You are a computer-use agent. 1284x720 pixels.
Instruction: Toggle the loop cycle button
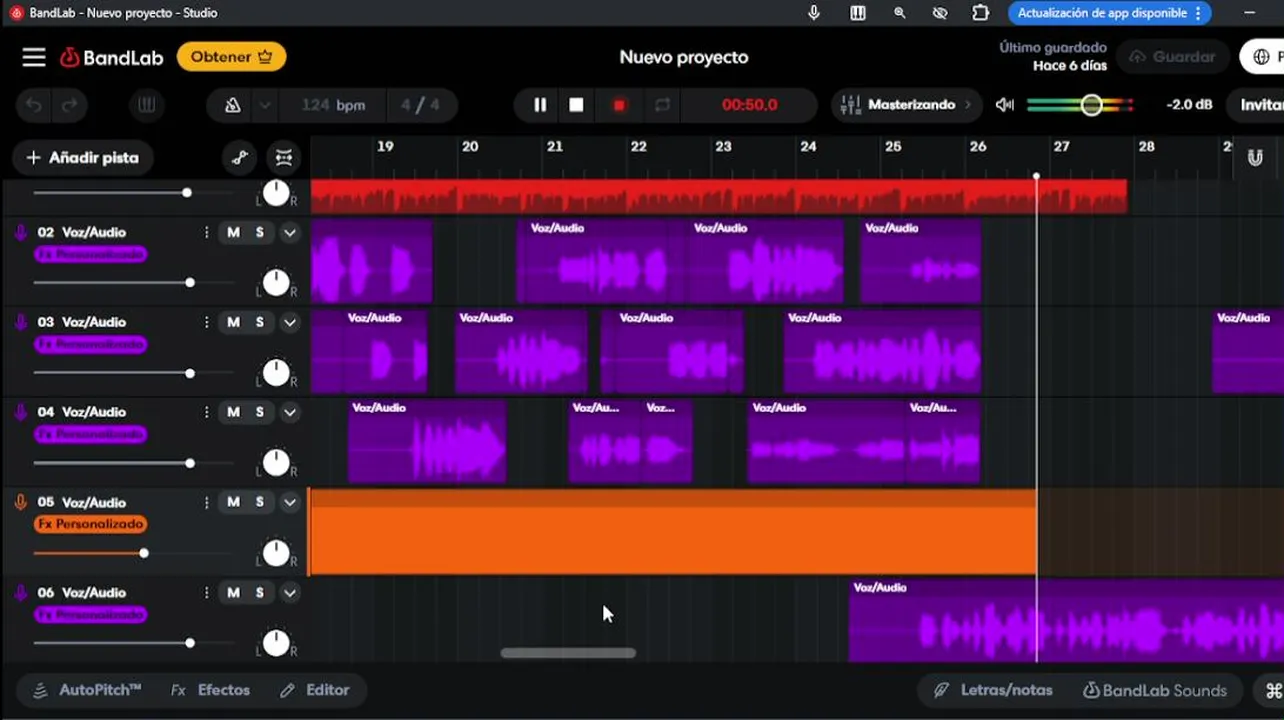tap(661, 105)
